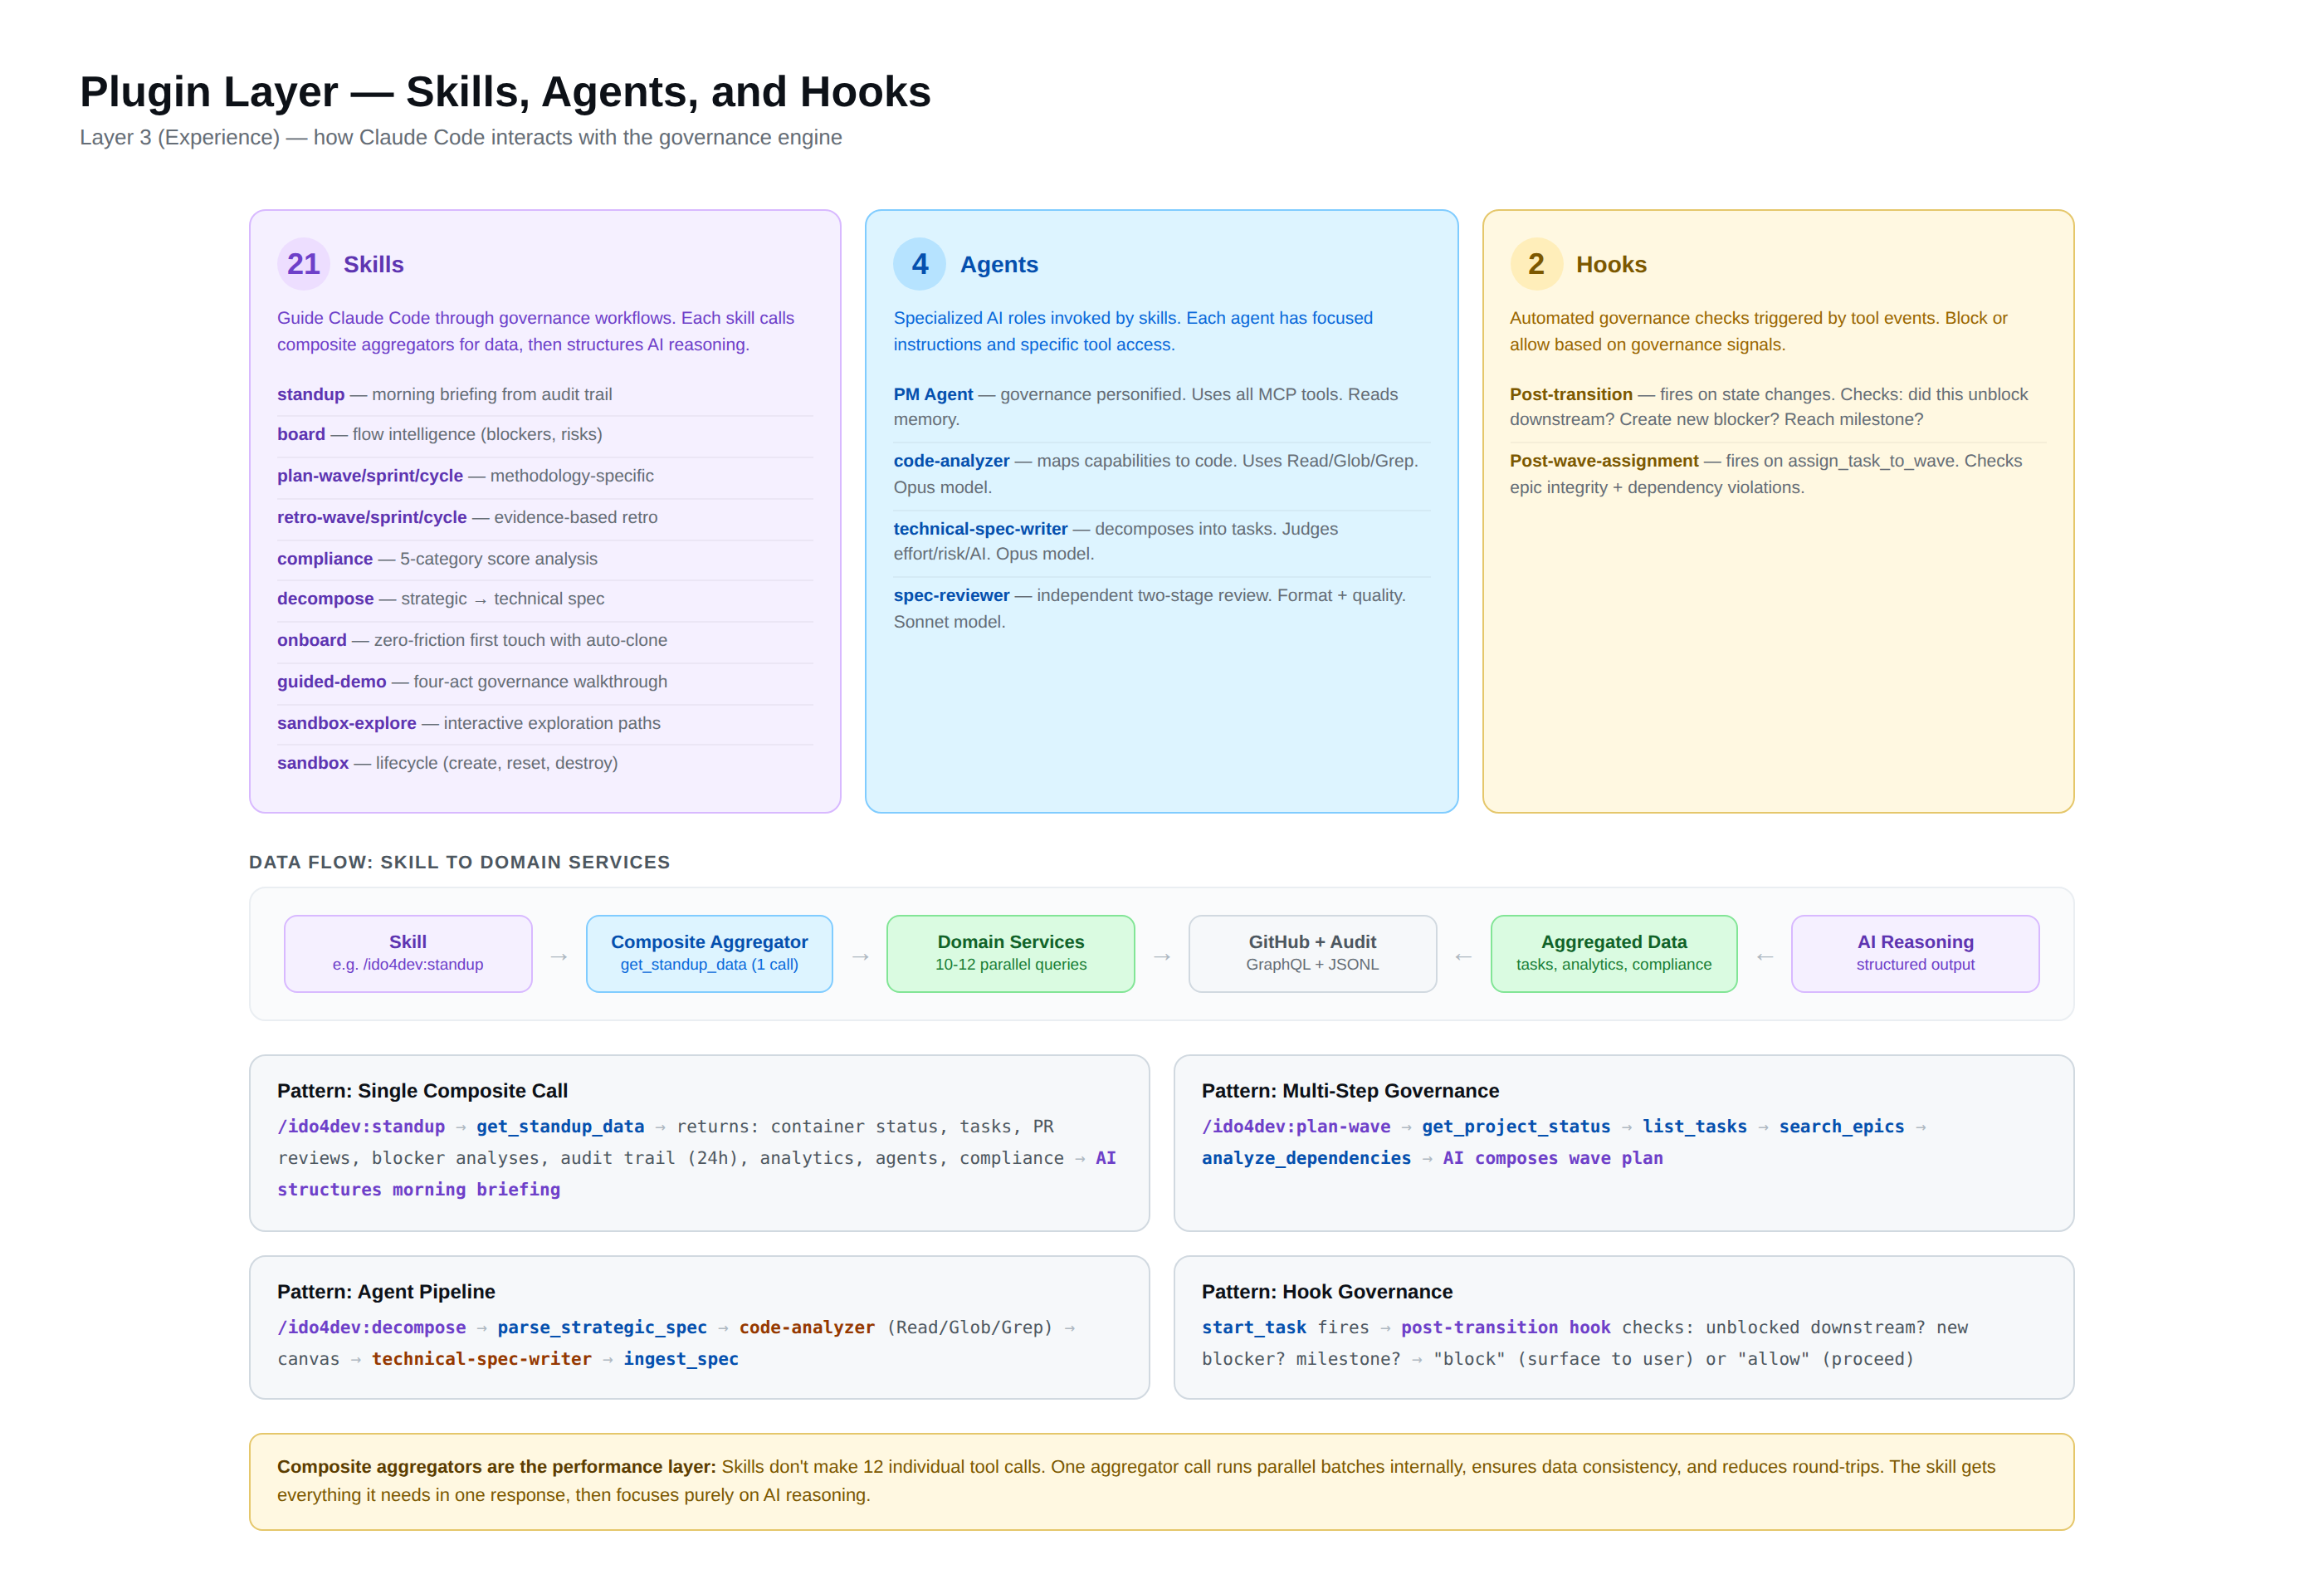Click the Aggregated Data flow node
This screenshot has width=2324, height=1584.
click(x=1613, y=953)
